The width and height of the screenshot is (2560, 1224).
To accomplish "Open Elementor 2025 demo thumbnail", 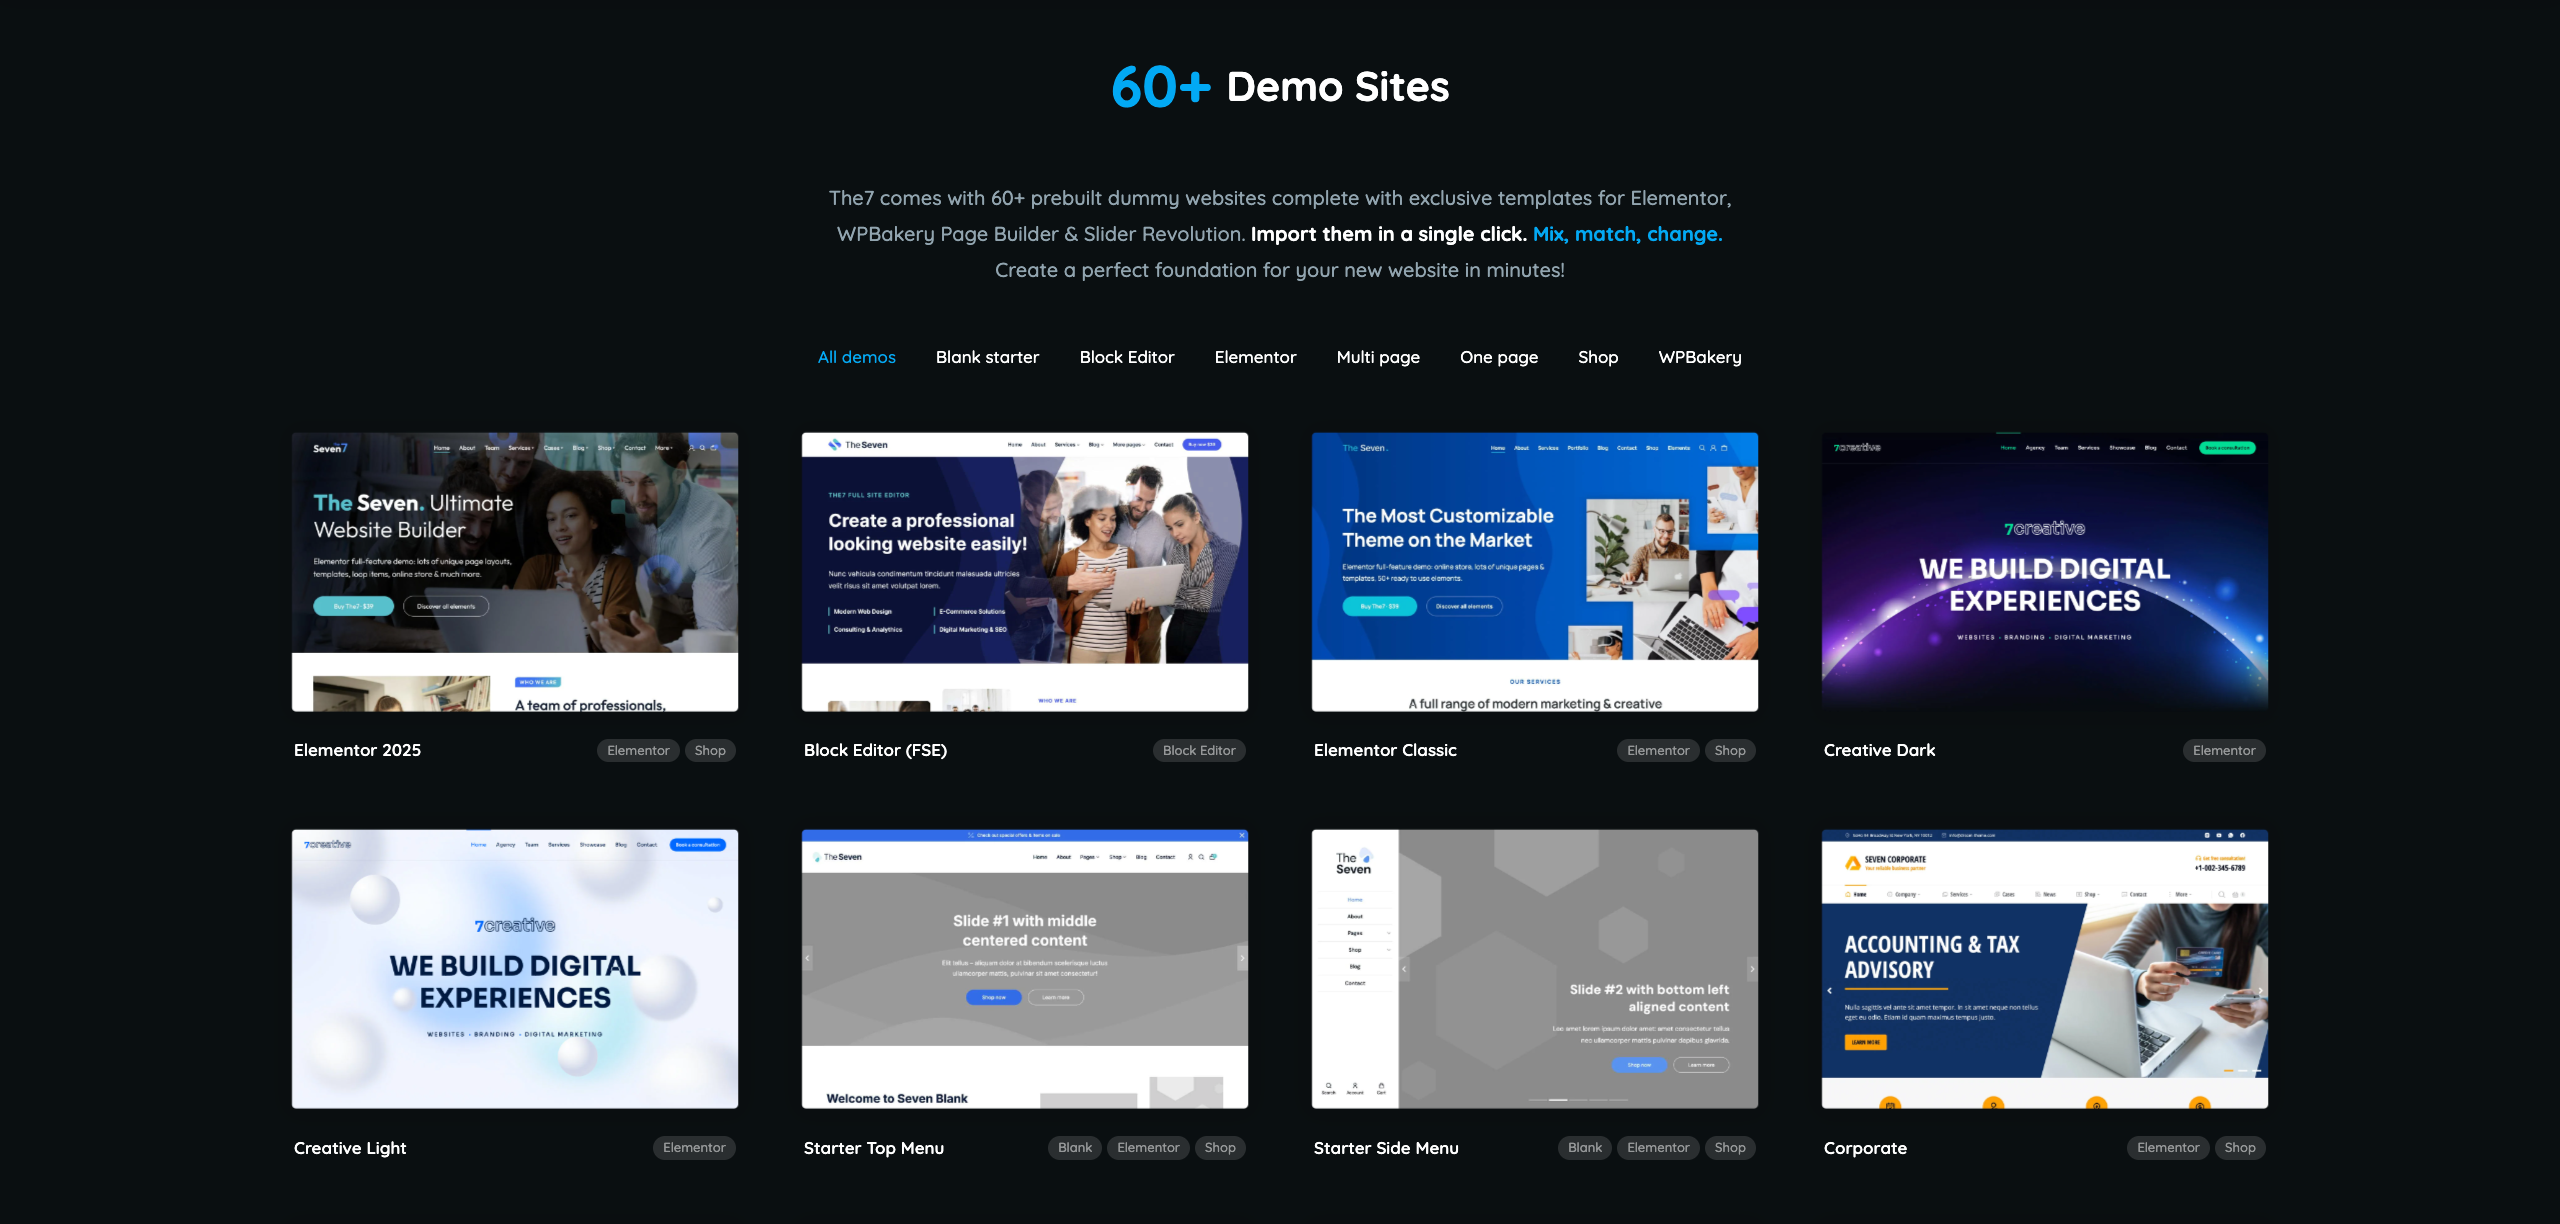I will tap(514, 571).
